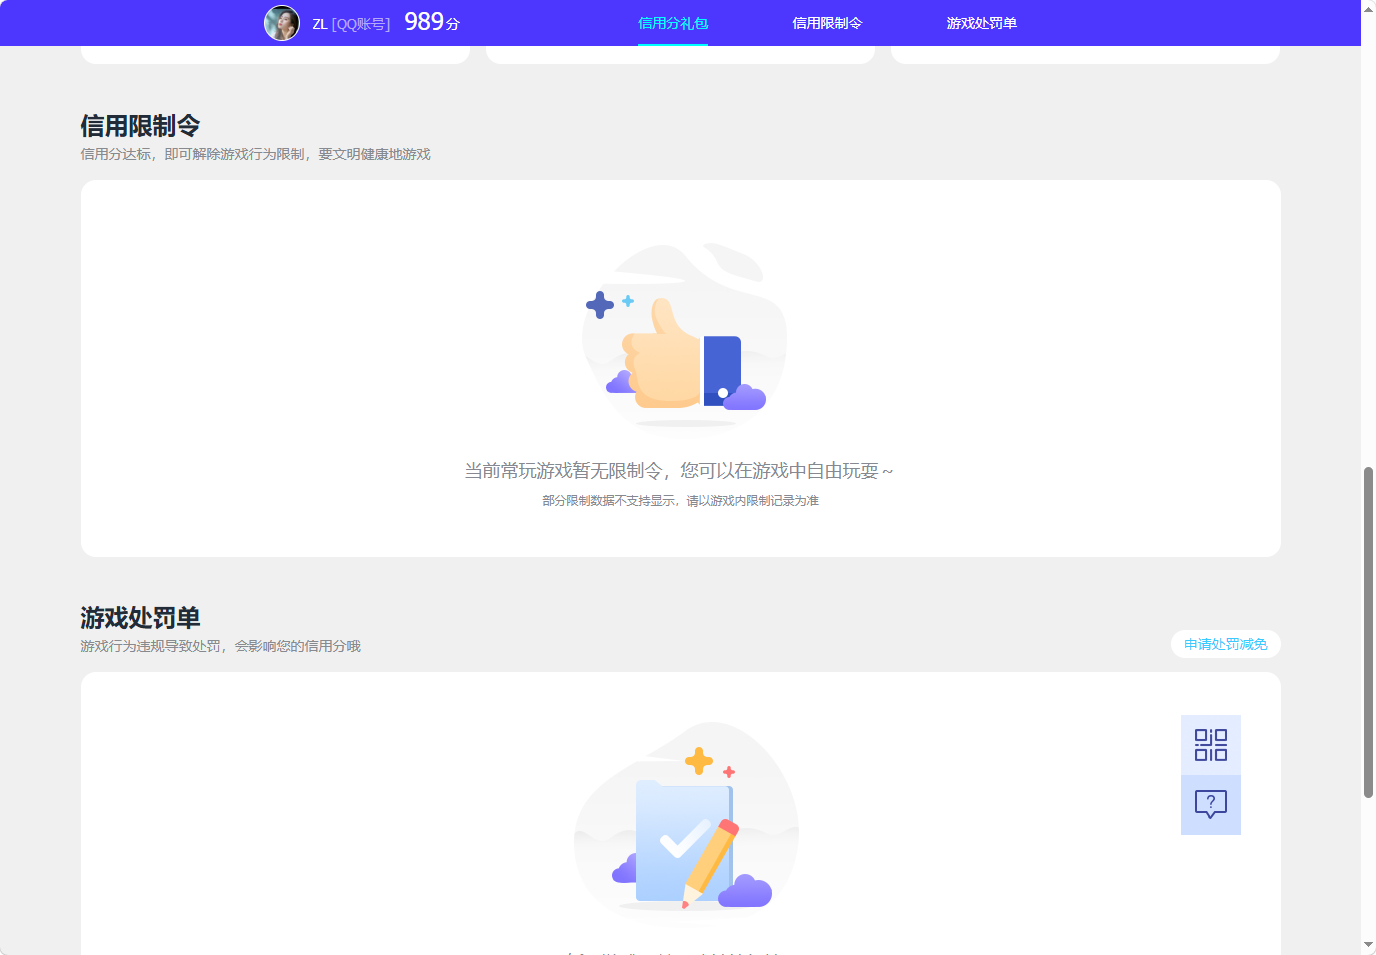Switch to the 信用限制令 tab
The width and height of the screenshot is (1376, 955).
[827, 23]
